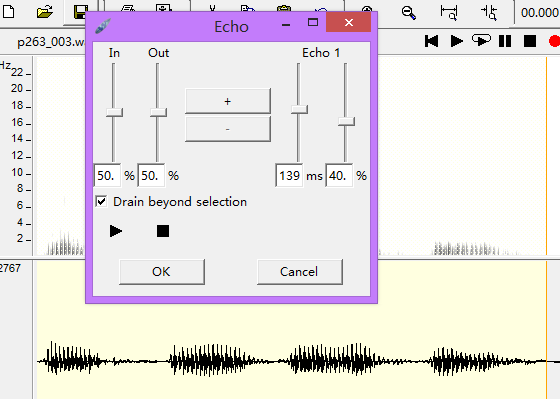Image resolution: width=560 pixels, height=399 pixels.
Task: Click the New file icon
Action: (9, 11)
